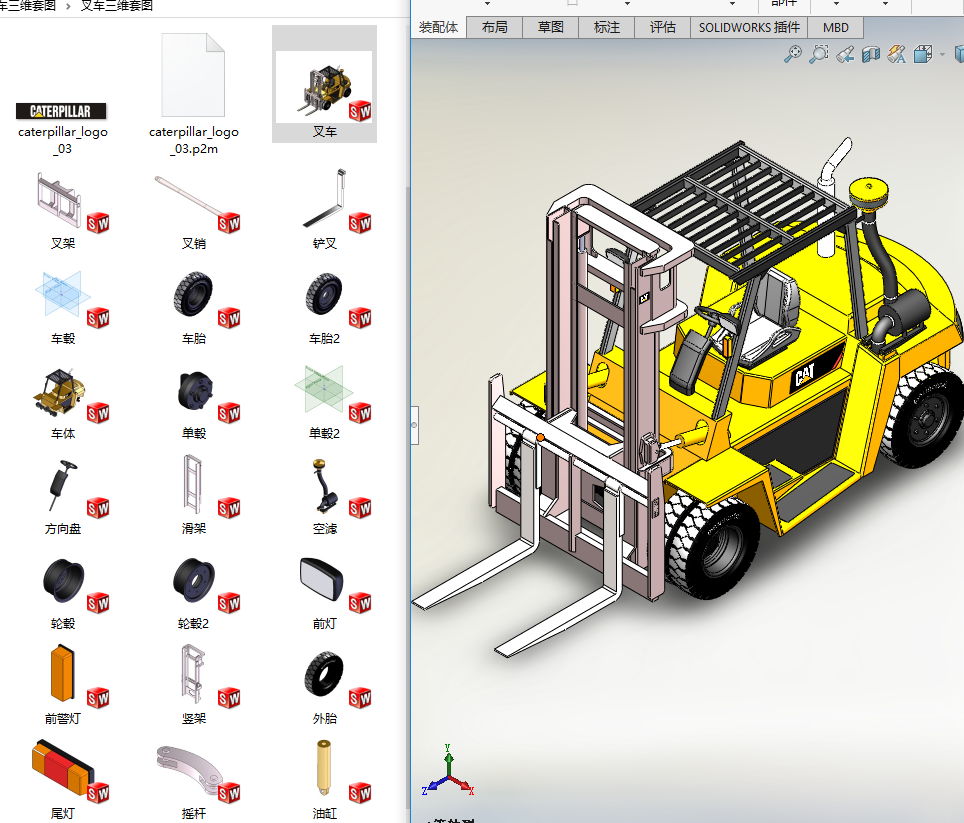
Task: Select the caterpillar_logo_03 image file
Action: [63, 111]
